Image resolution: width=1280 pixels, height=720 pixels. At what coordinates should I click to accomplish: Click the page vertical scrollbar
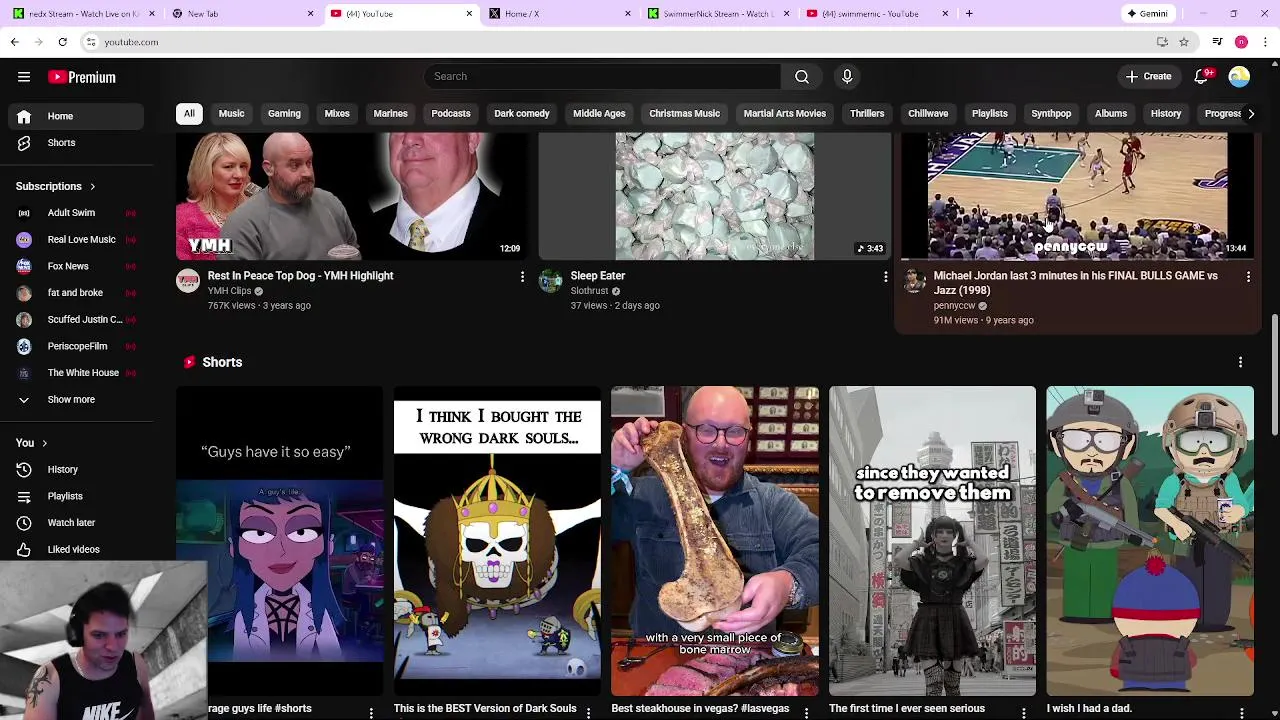(x=1274, y=375)
